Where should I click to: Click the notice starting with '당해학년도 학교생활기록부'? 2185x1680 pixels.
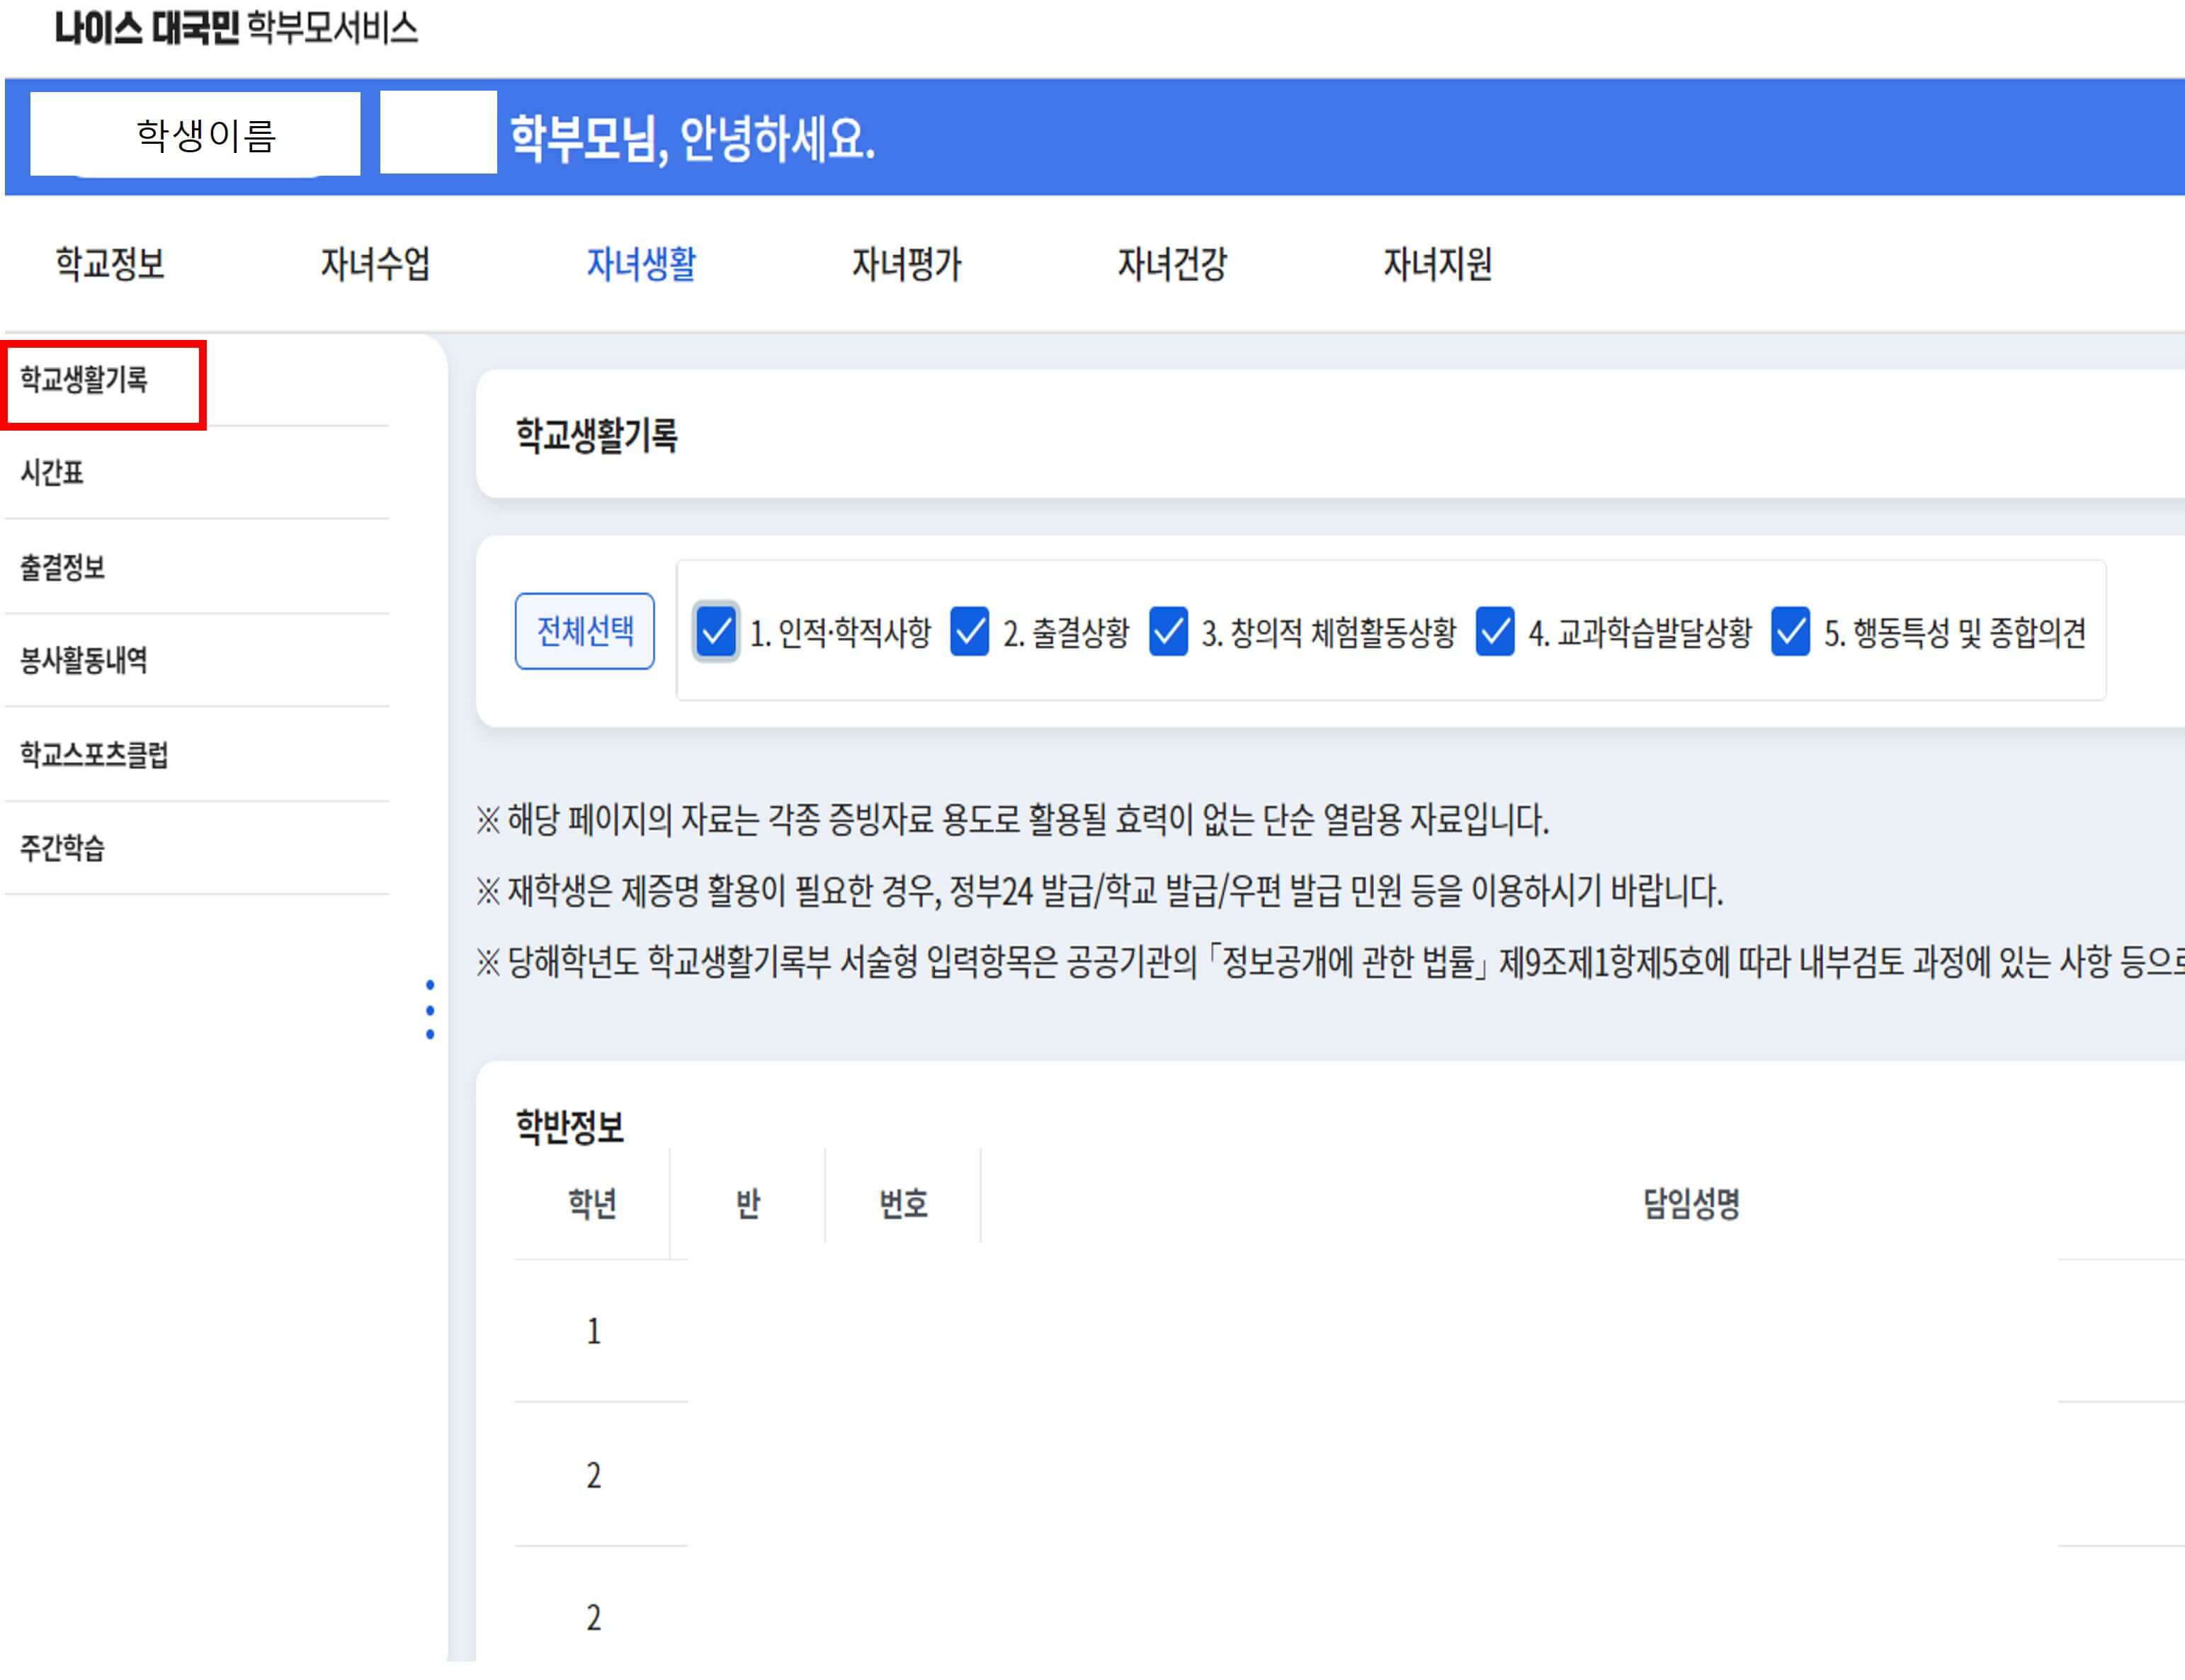1330,962
